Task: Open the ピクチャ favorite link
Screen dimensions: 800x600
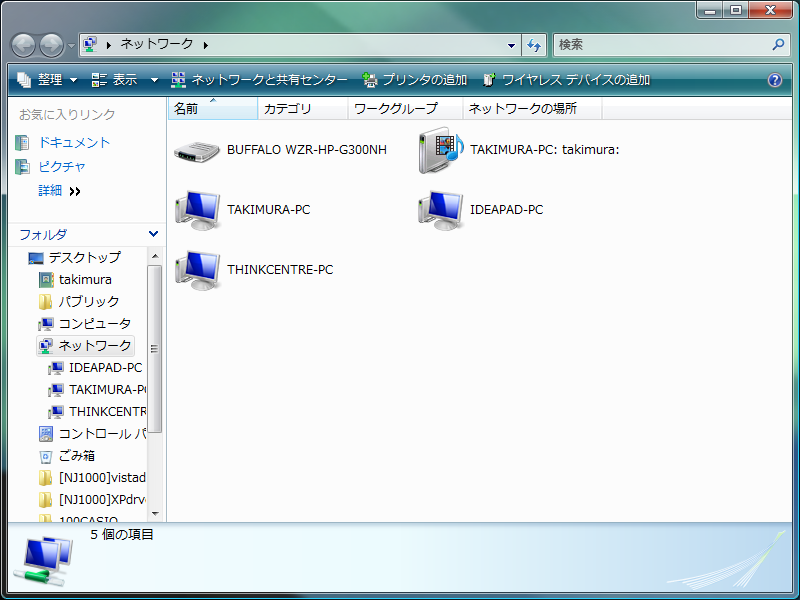Action: [62, 166]
